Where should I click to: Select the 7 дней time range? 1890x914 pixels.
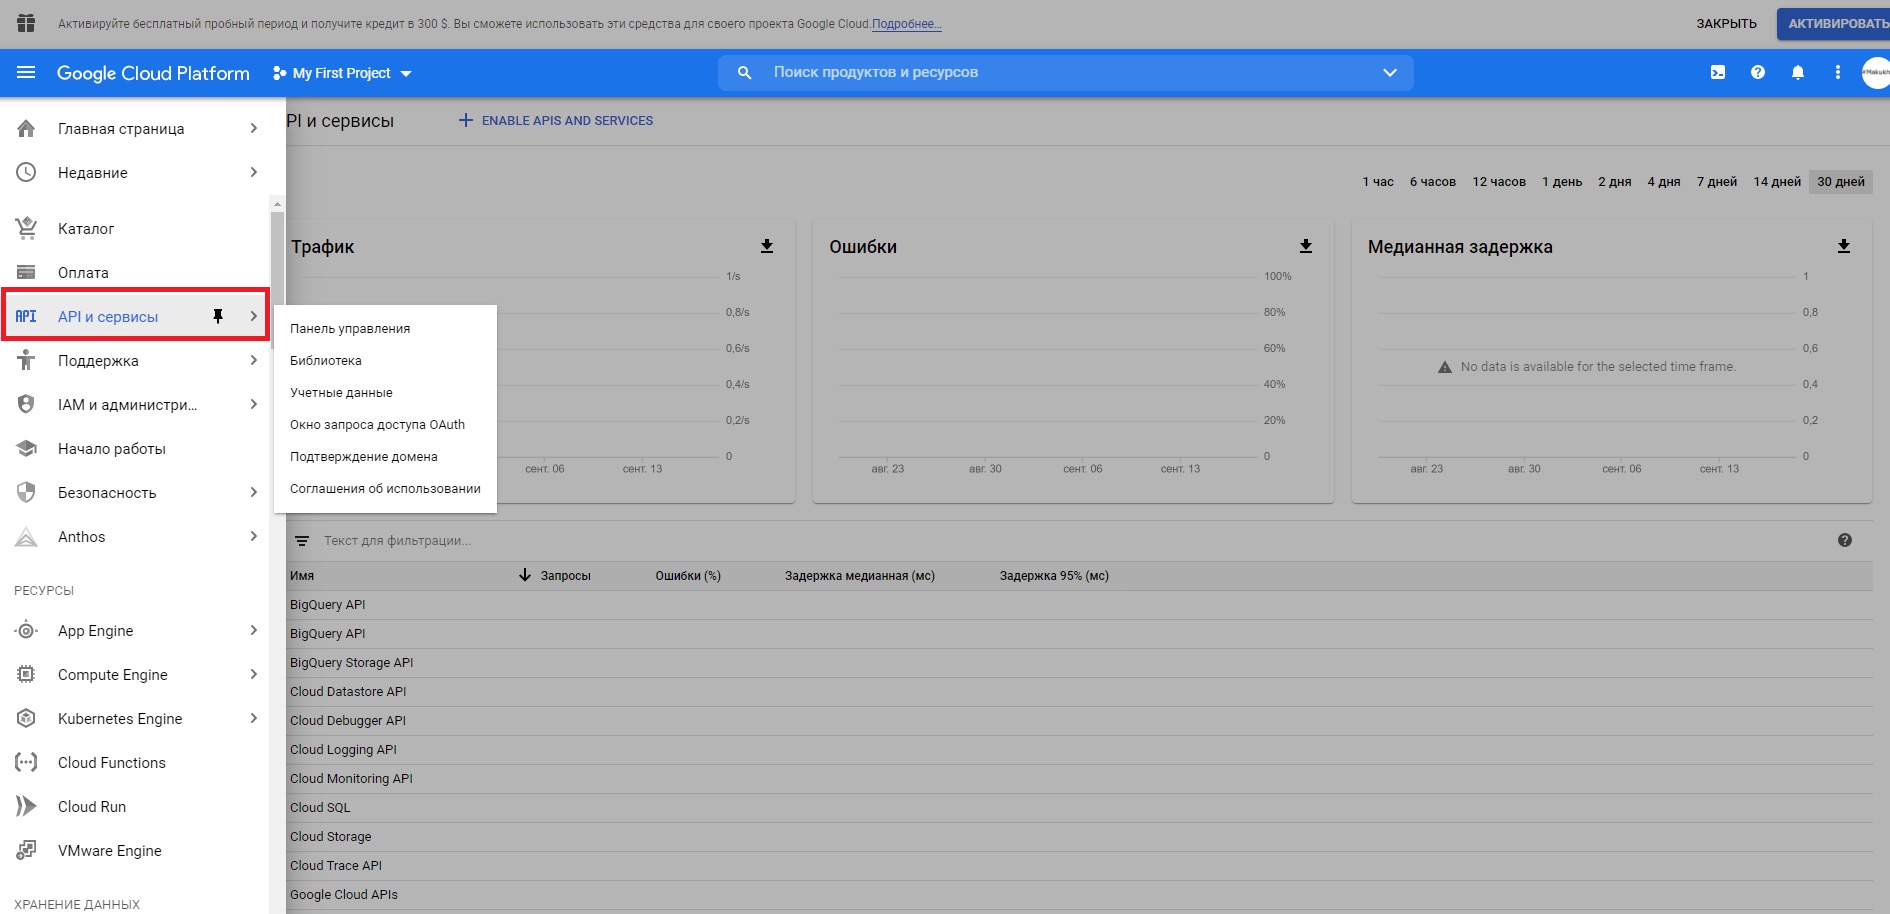[1717, 182]
